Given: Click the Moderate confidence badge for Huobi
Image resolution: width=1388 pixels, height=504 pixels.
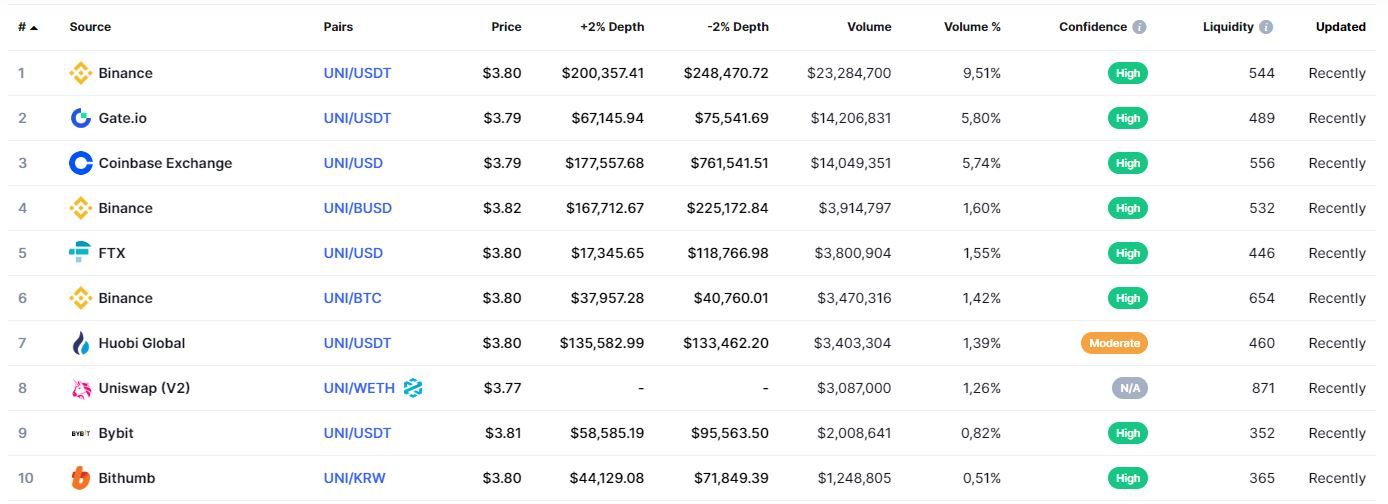Looking at the screenshot, I should click(1114, 343).
